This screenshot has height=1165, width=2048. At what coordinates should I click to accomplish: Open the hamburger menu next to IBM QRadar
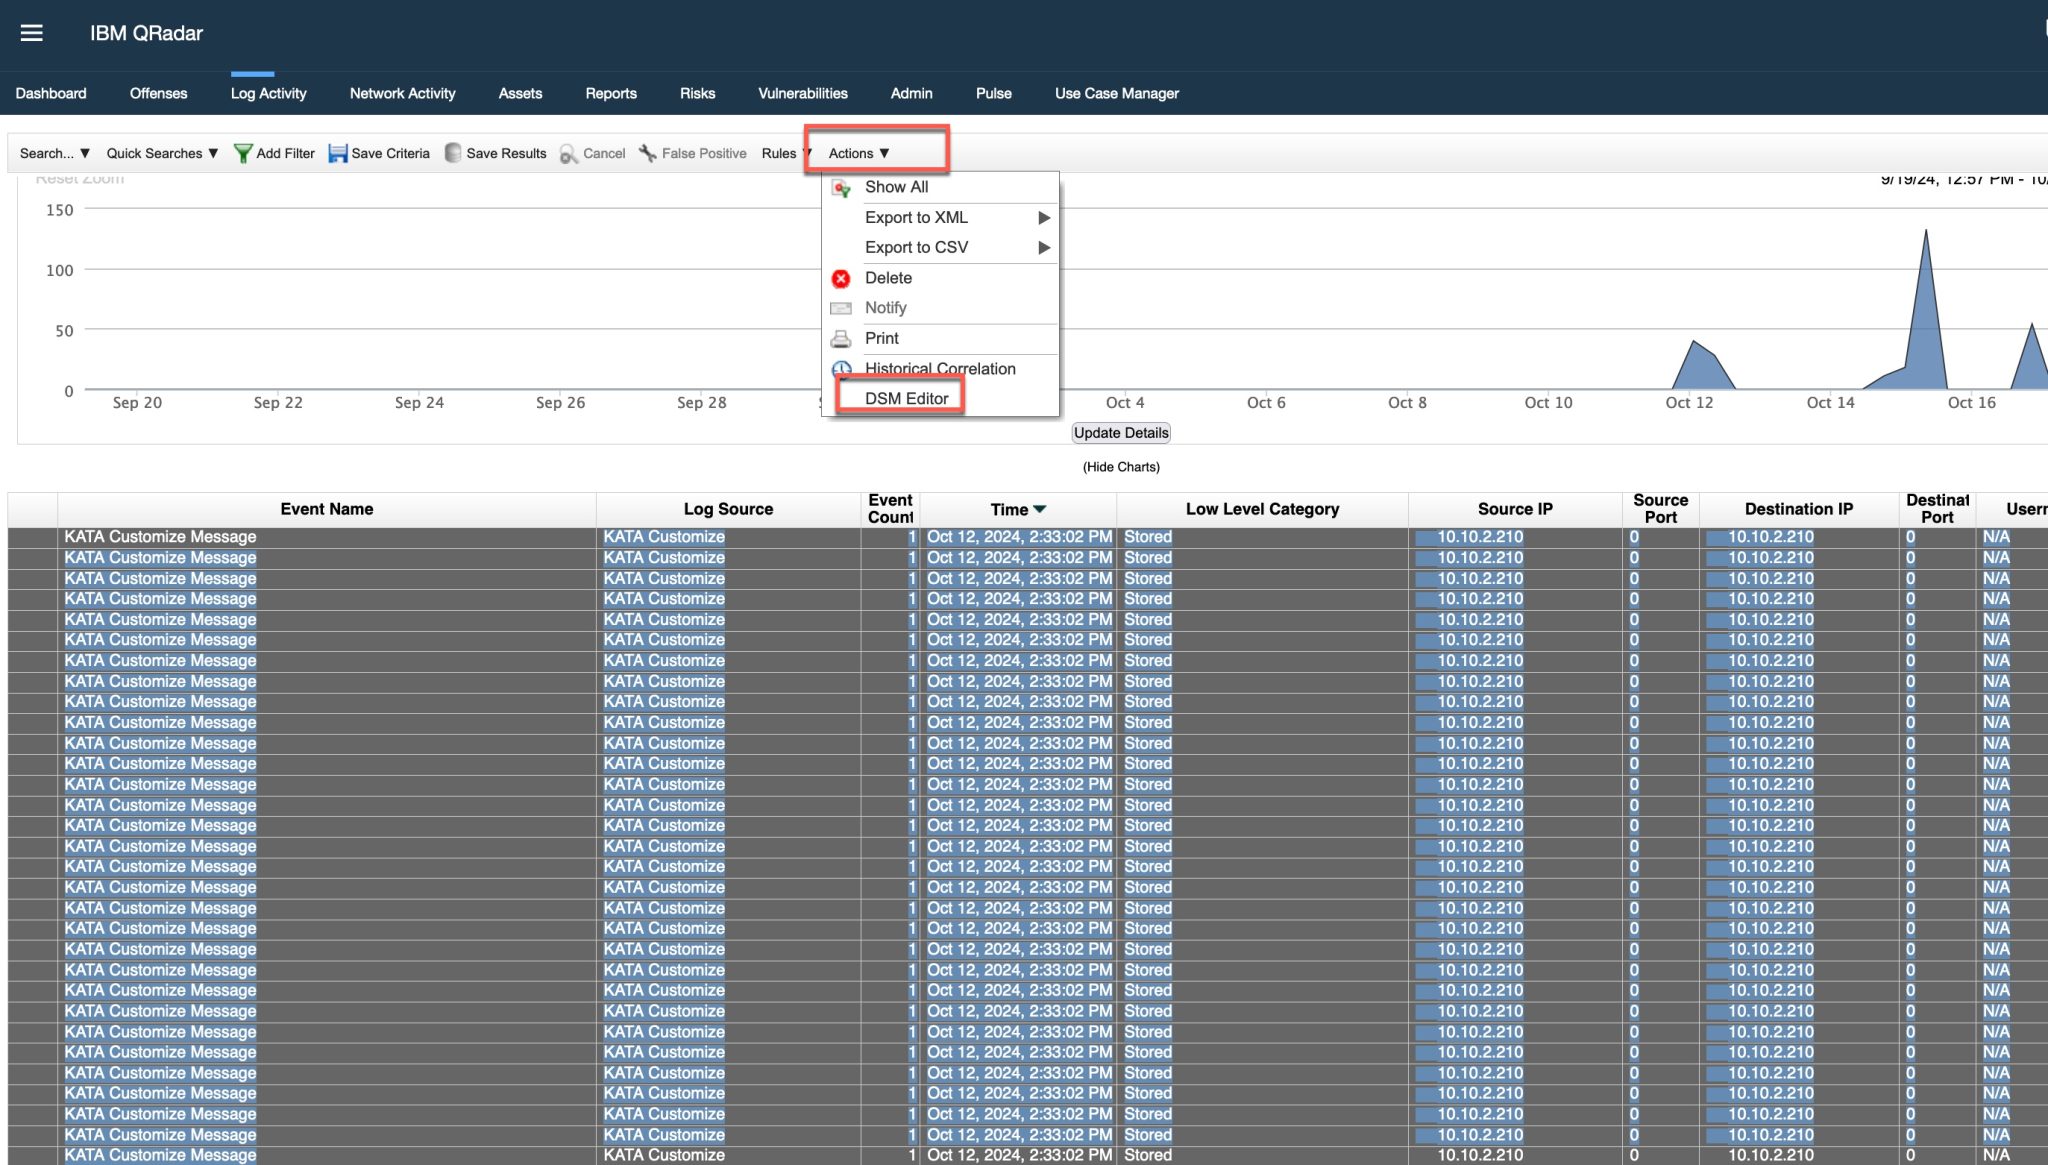pos(31,33)
